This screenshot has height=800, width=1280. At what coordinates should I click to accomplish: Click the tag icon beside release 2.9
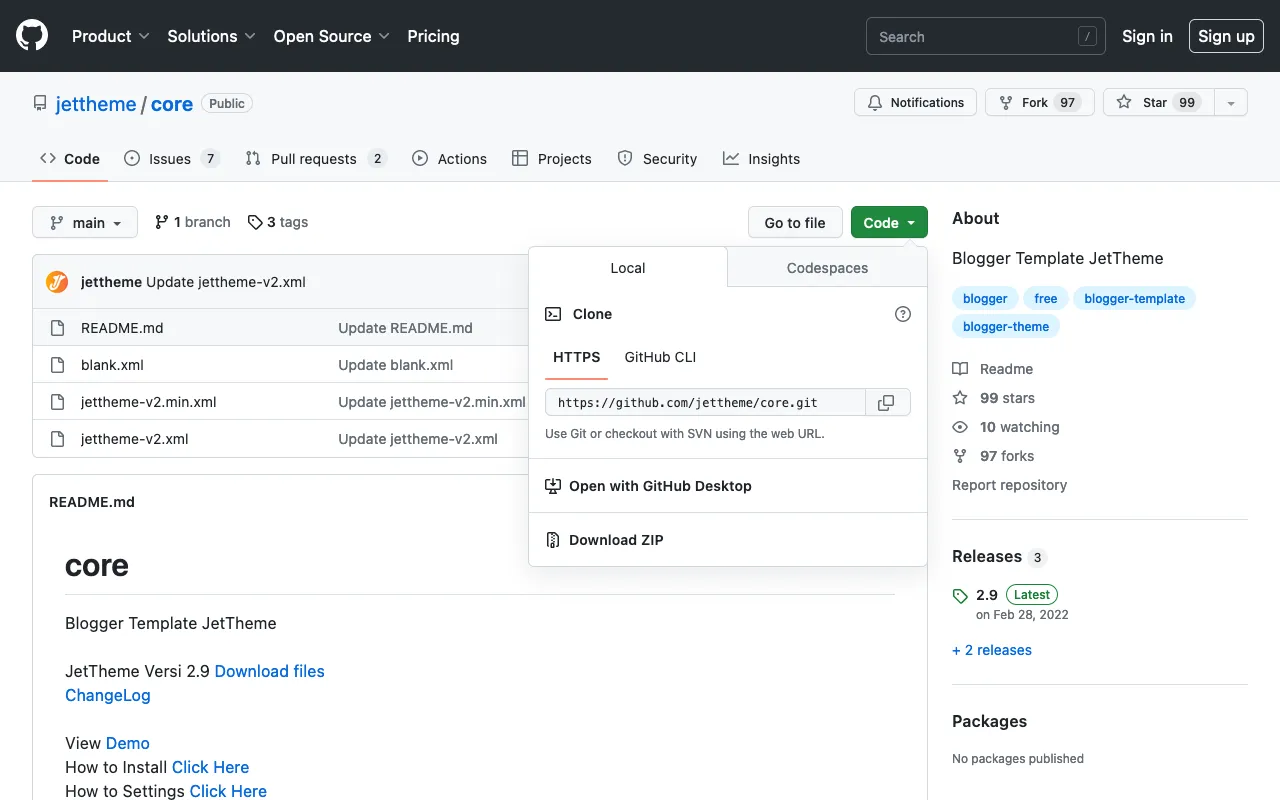point(960,596)
